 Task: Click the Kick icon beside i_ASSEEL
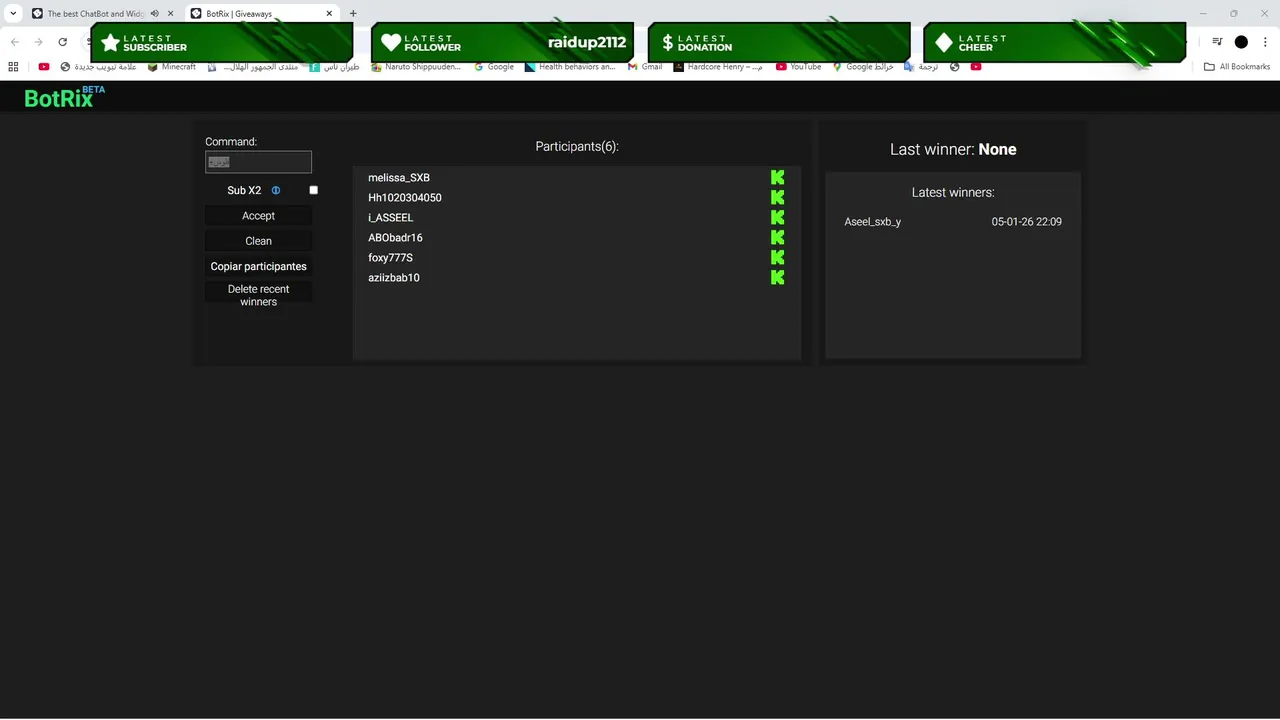tap(777, 217)
